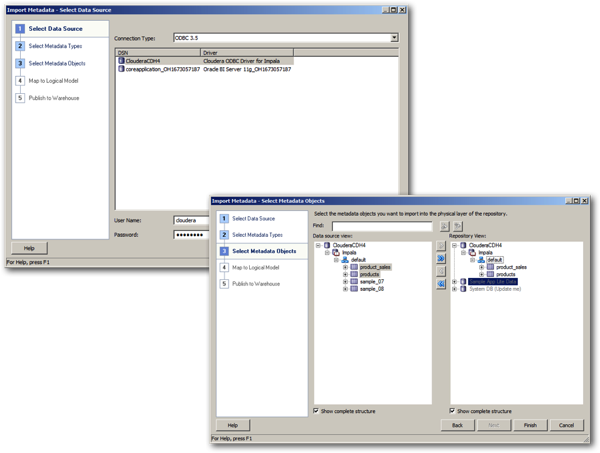
Task: Click products table icon in Data source view
Action: coord(354,274)
